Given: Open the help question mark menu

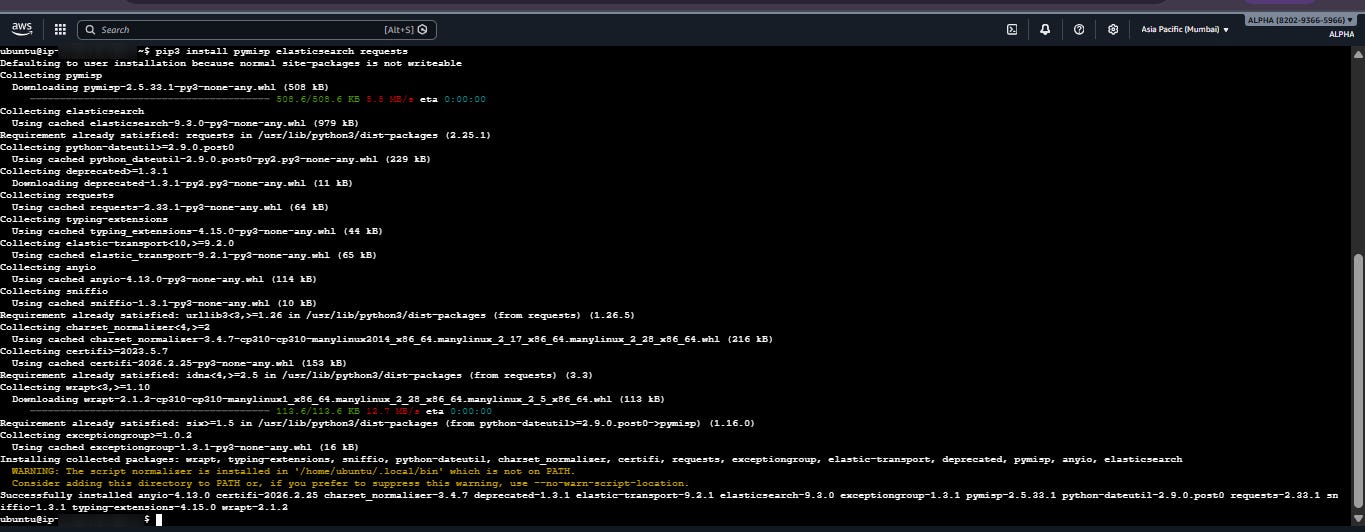Looking at the screenshot, I should click(x=1079, y=30).
